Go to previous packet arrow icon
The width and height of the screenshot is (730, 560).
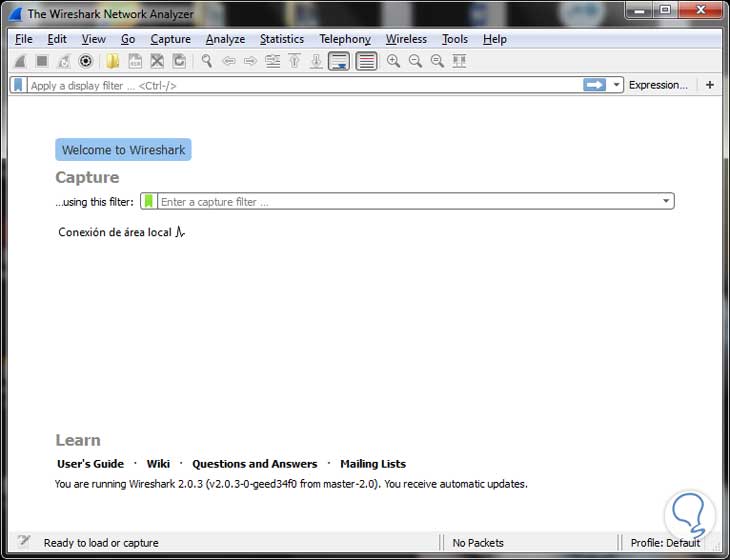pyautogui.click(x=229, y=61)
